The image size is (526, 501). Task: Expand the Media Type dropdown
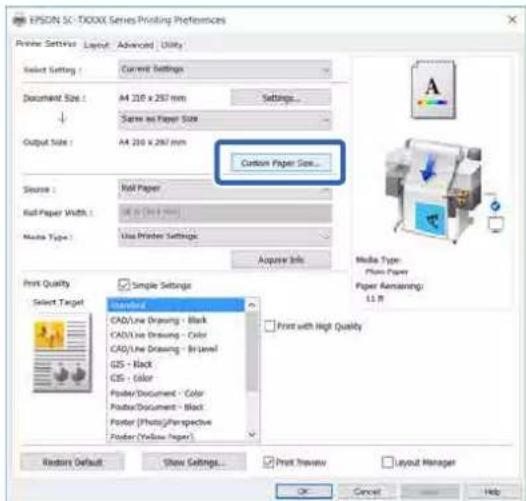tap(225, 237)
